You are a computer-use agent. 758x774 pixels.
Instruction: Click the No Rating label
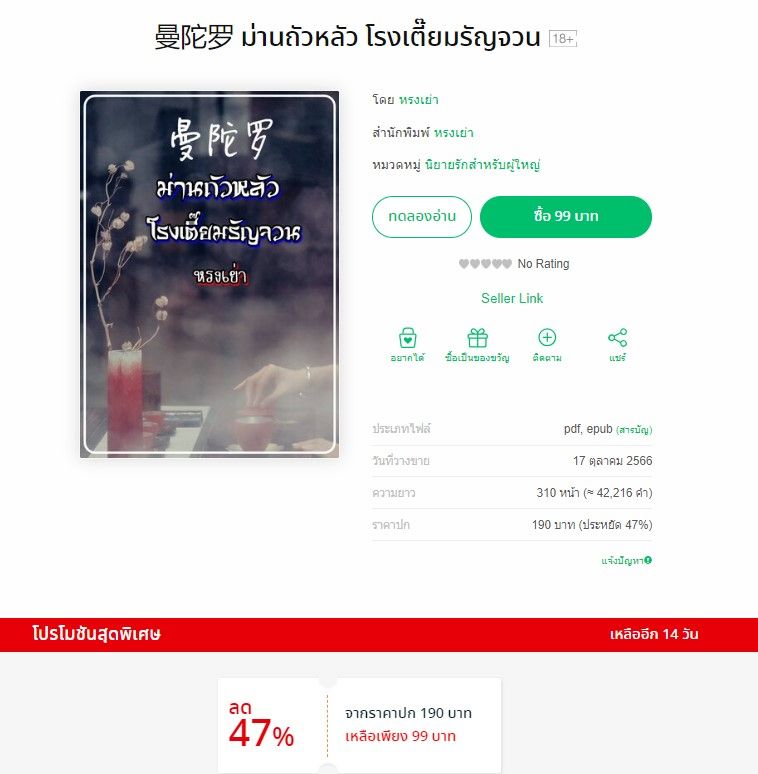(x=543, y=264)
